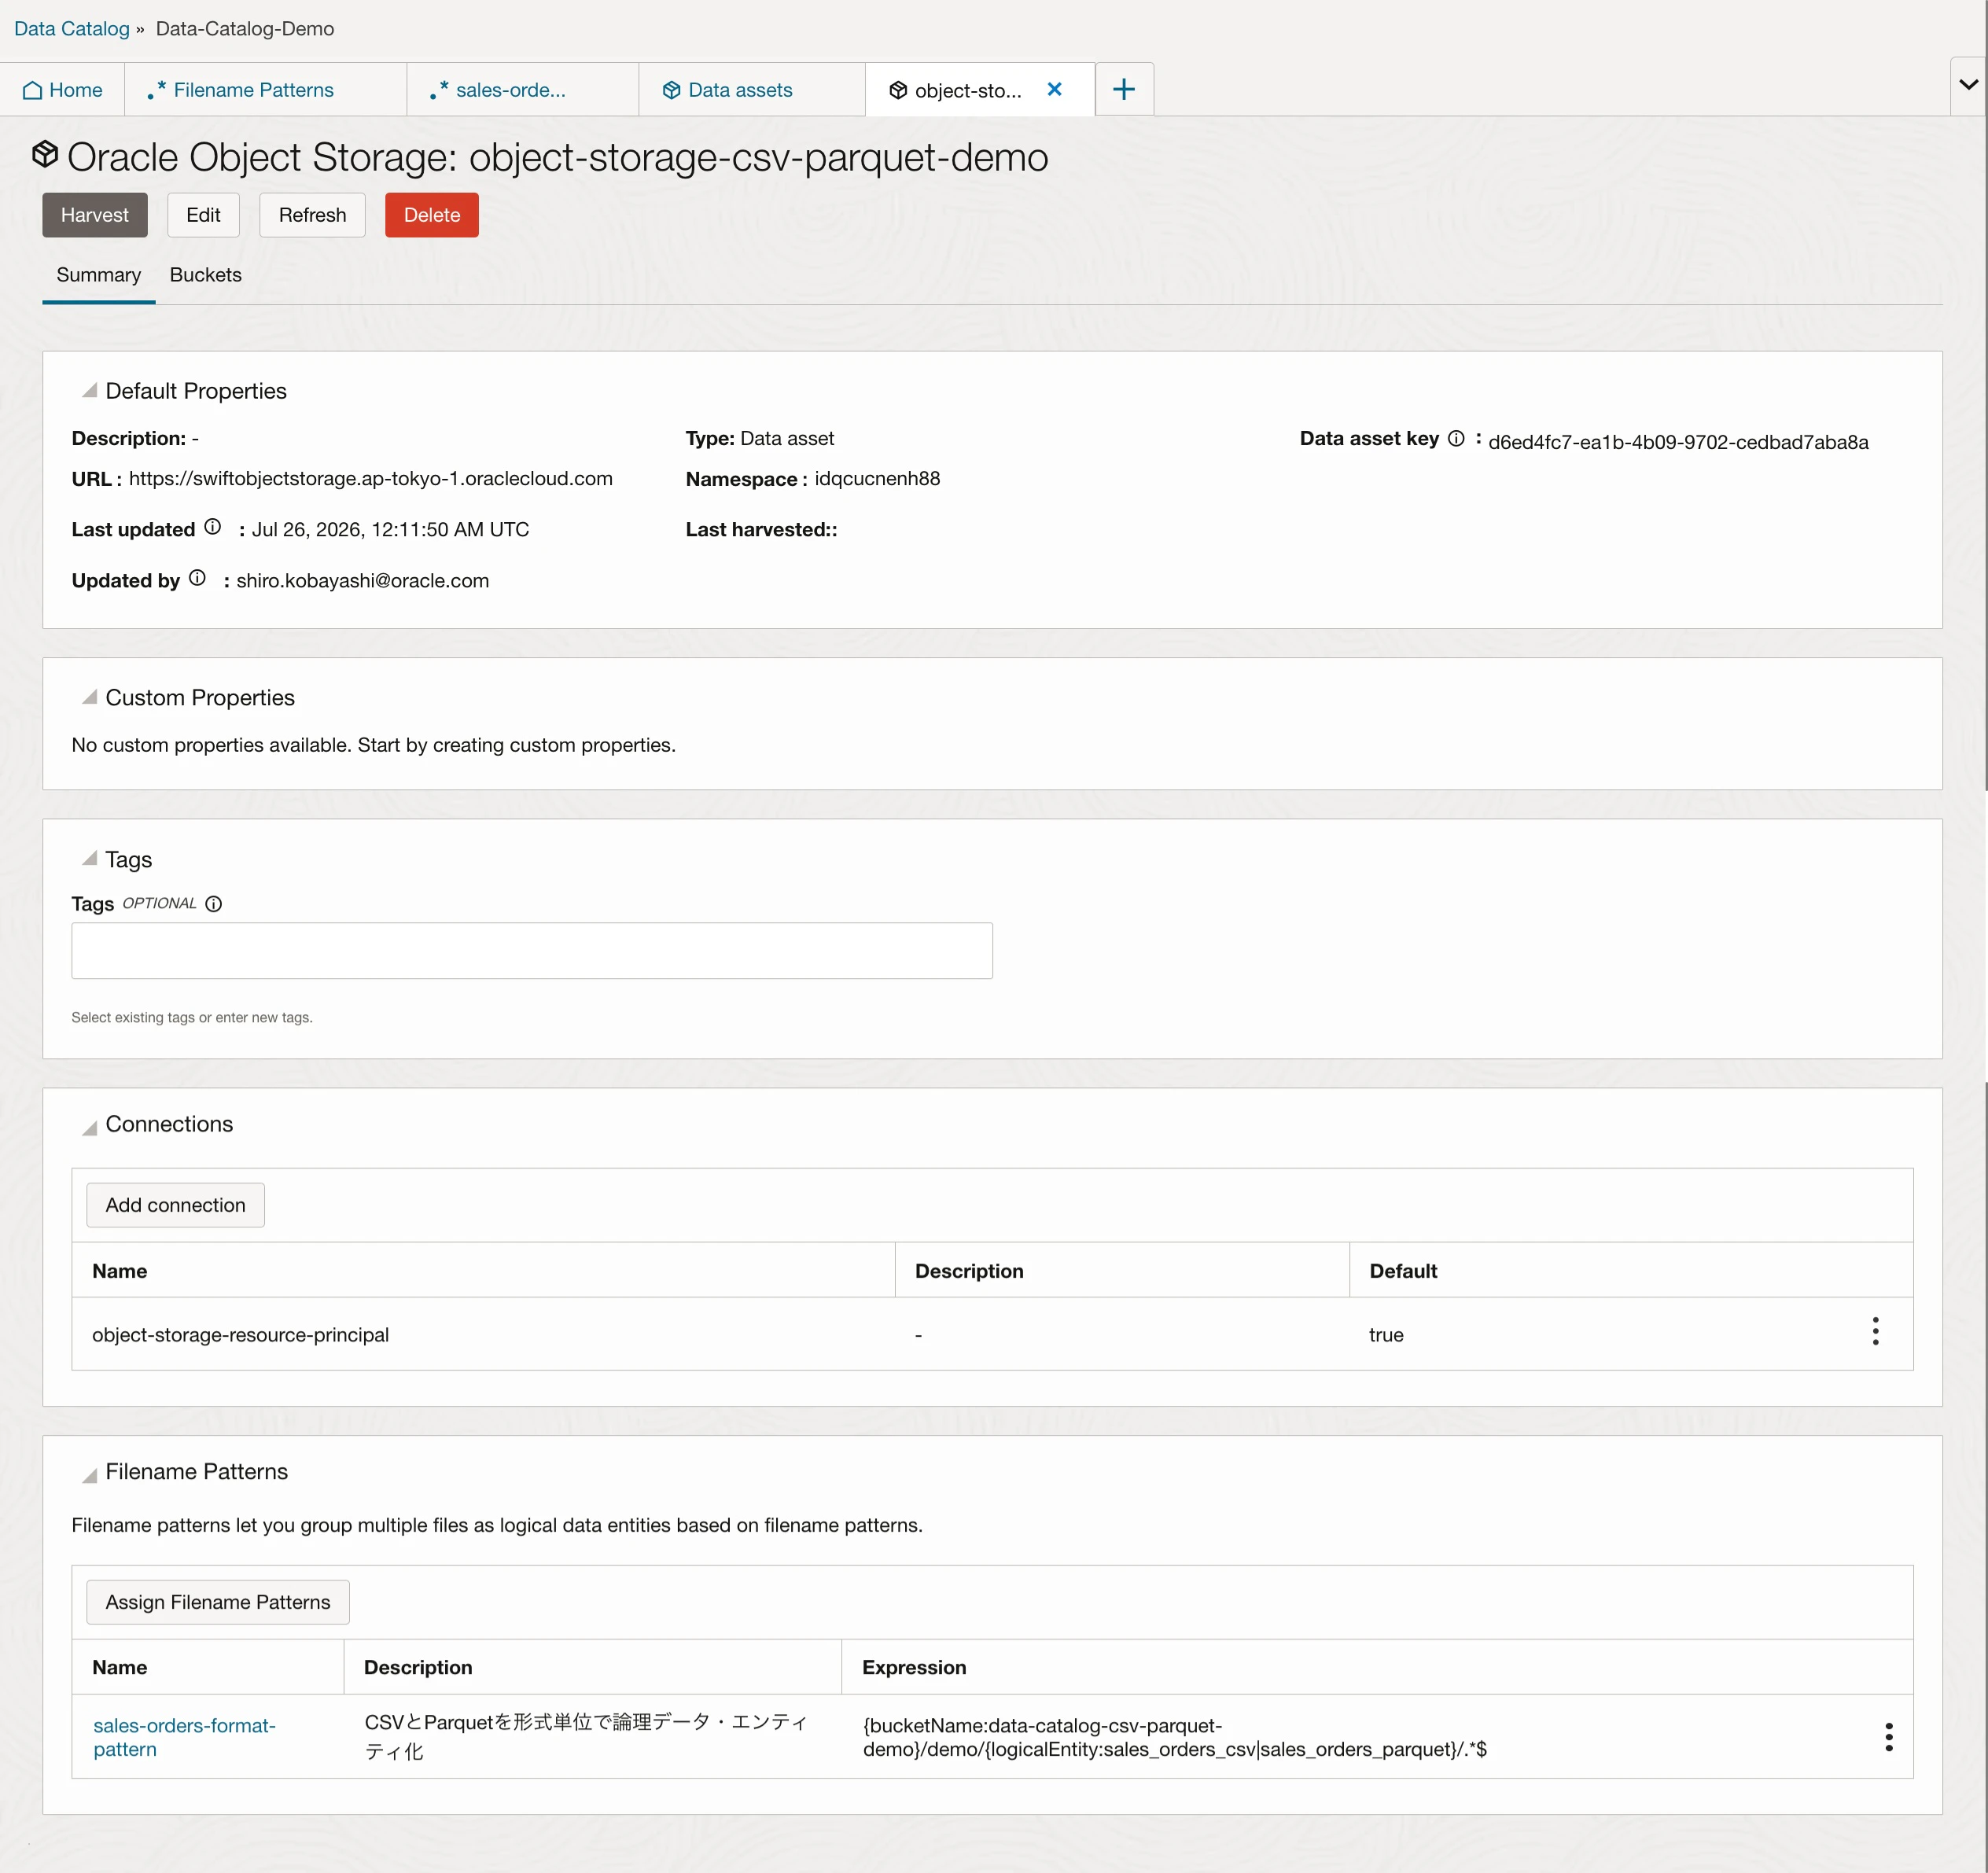The height and width of the screenshot is (1873, 1988).
Task: Click the Home tab house icon
Action: (32, 90)
